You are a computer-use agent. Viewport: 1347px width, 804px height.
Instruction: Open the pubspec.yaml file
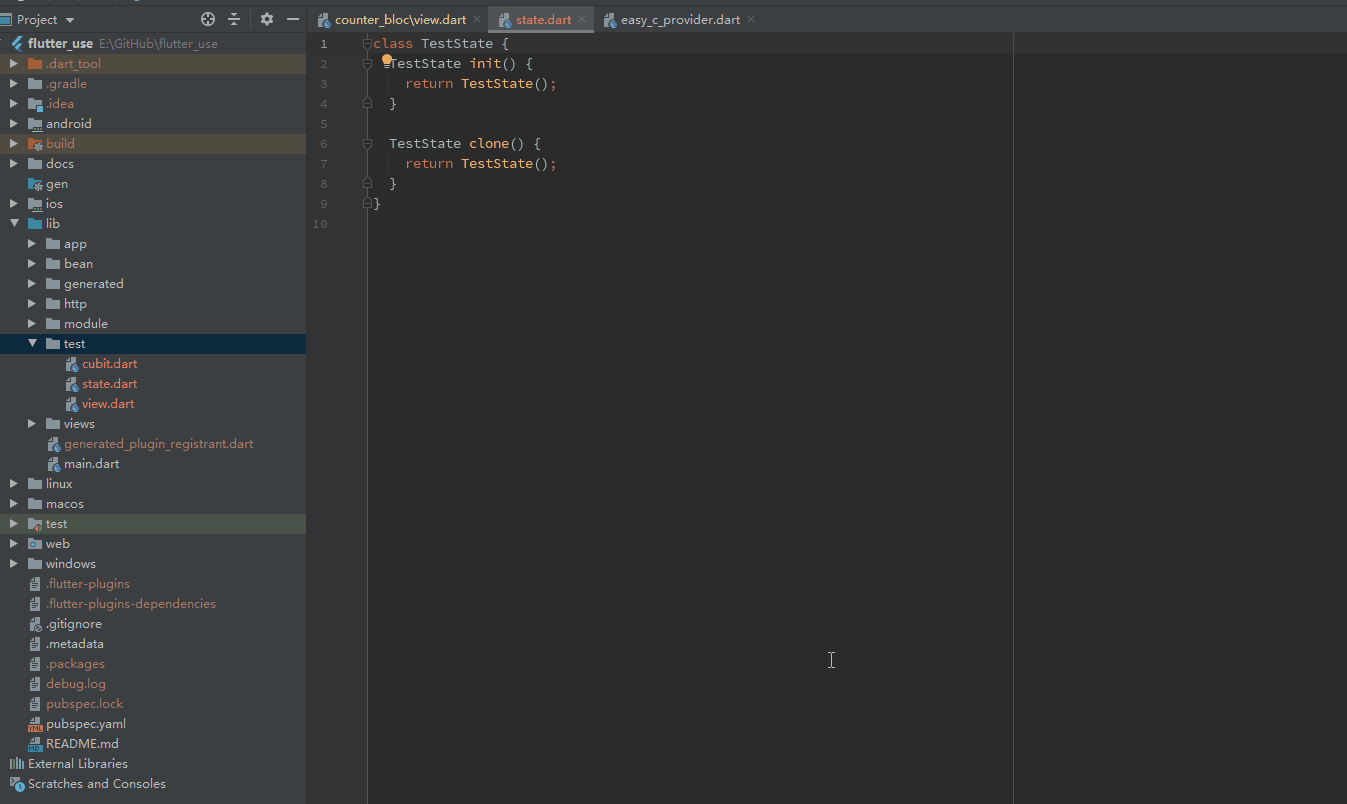tap(85, 724)
